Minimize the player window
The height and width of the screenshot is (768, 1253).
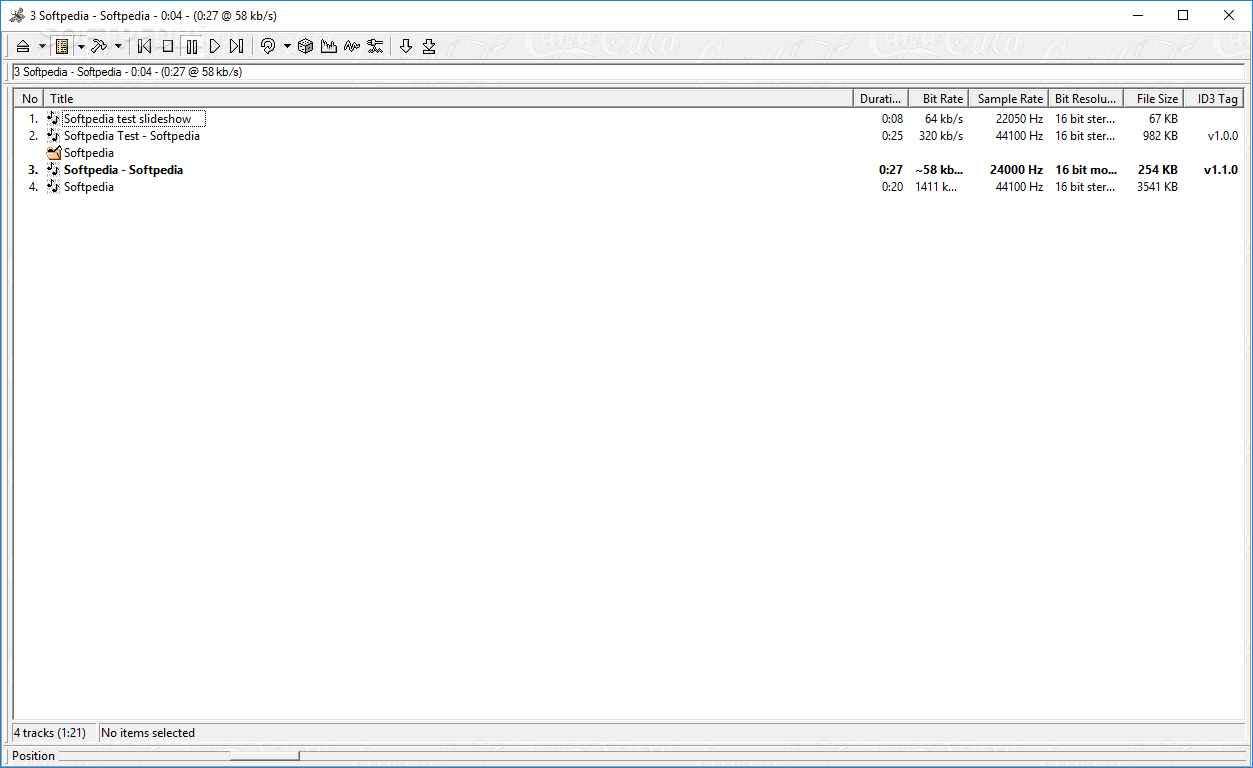point(1138,15)
